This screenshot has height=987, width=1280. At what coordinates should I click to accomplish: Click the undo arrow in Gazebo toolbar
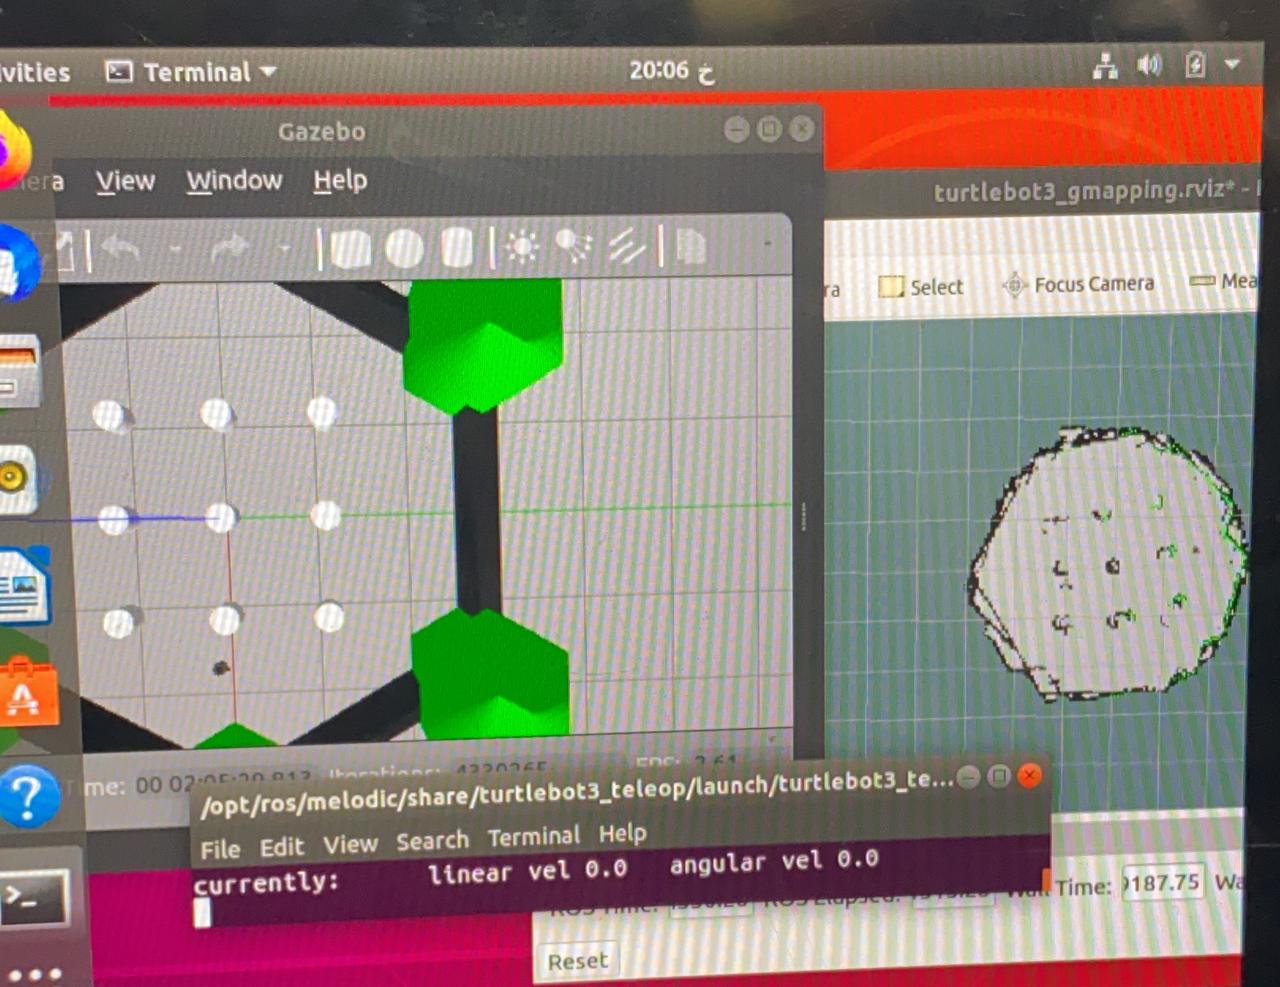[121, 248]
